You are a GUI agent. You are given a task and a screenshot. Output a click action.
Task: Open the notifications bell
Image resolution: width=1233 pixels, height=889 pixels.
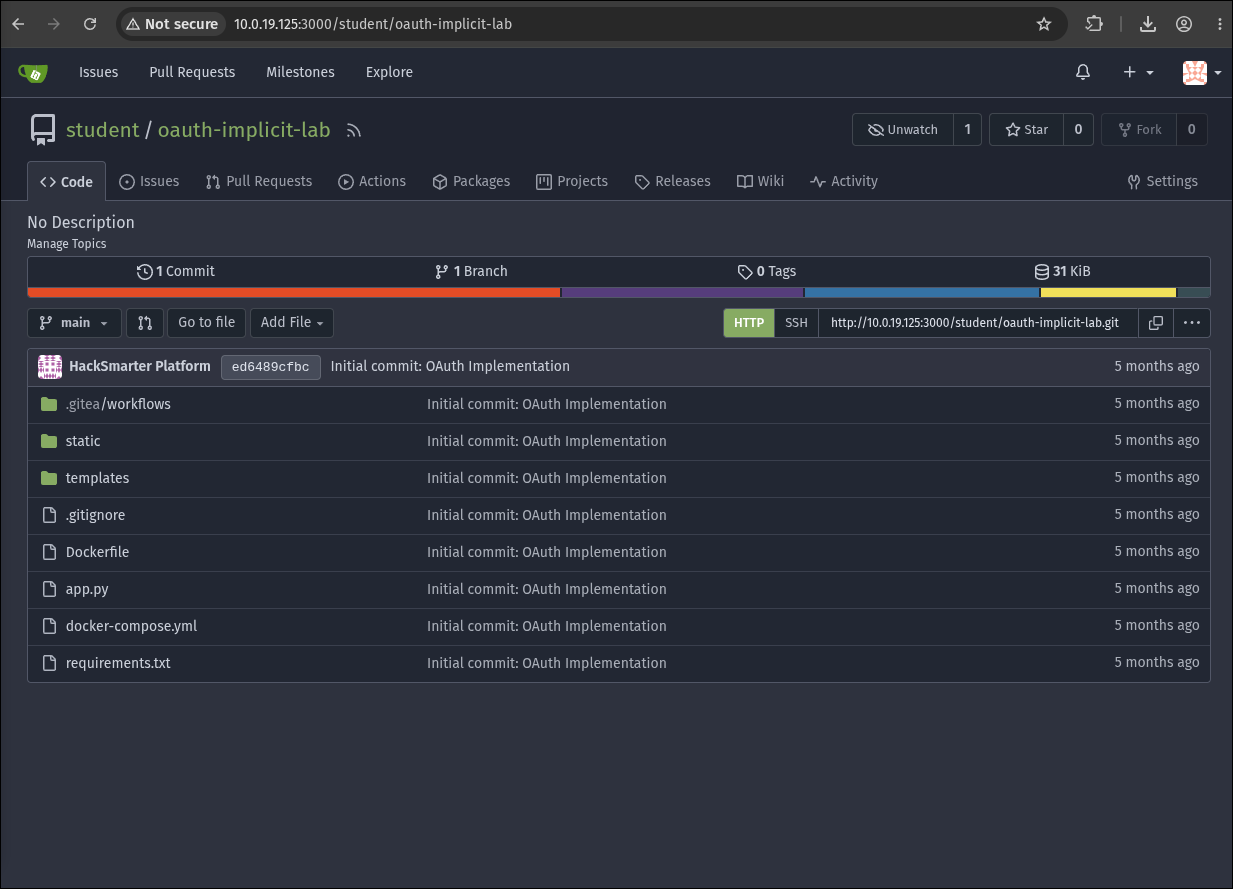(x=1083, y=72)
